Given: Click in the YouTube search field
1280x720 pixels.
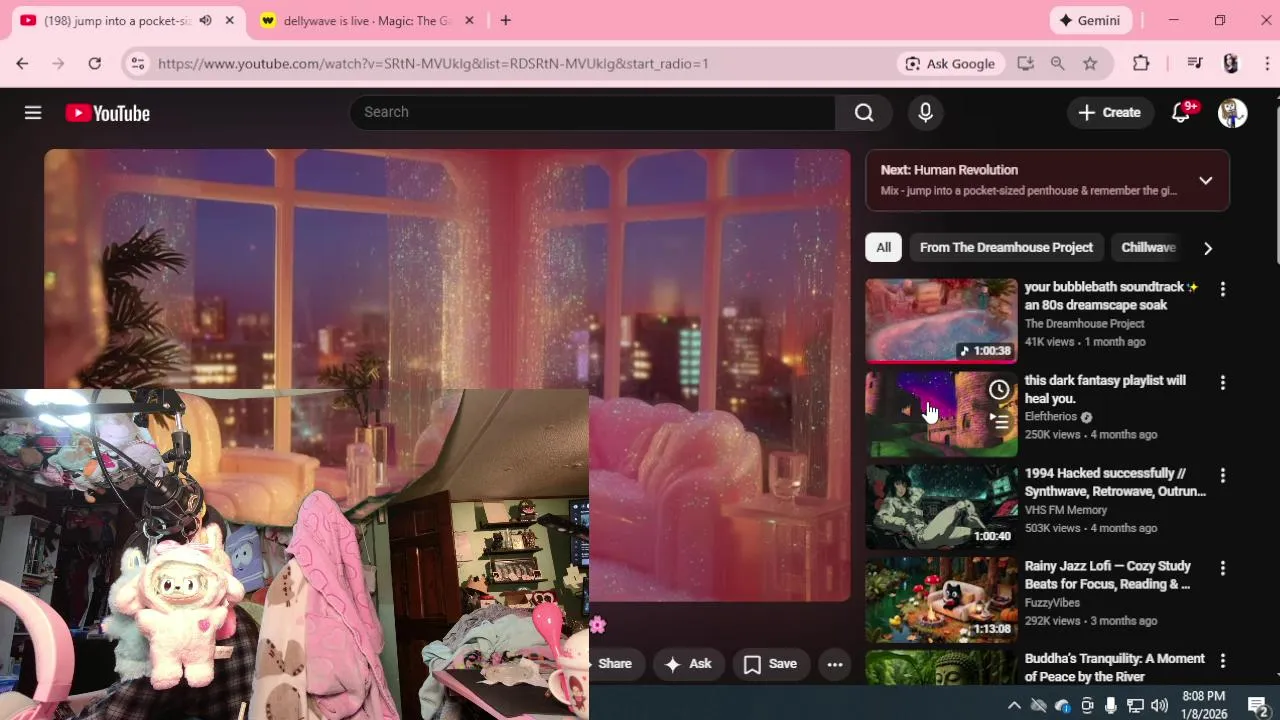Looking at the screenshot, I should [x=592, y=113].
